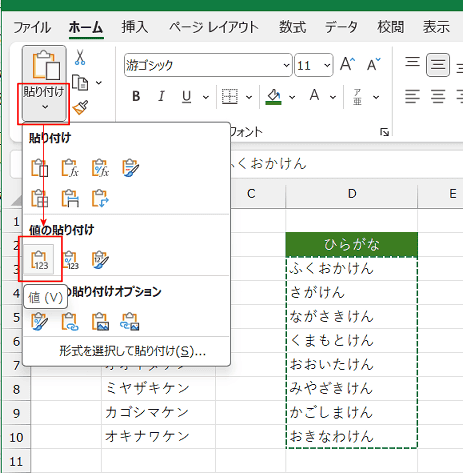This screenshot has width=463, height=473.
Task: Click Keep Source Column Widths paste icon
Action: (70, 198)
